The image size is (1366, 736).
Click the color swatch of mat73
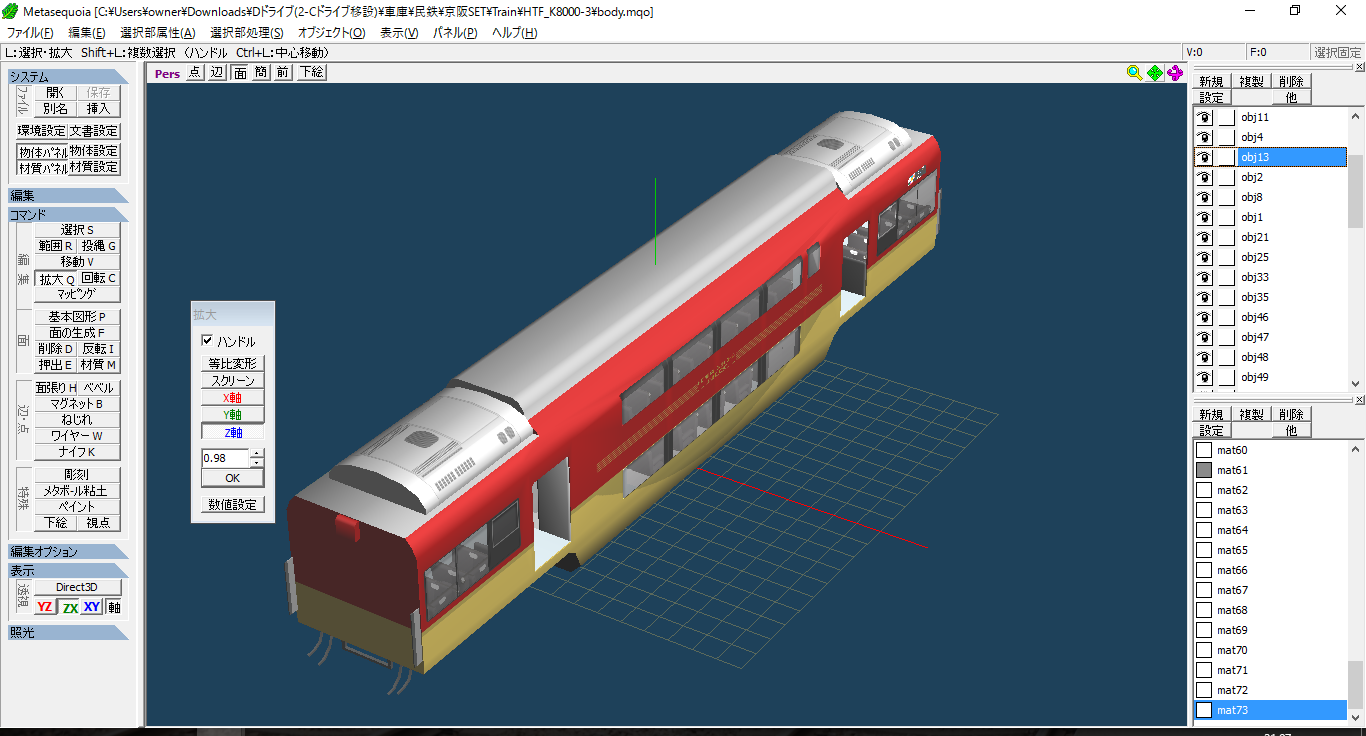1204,710
